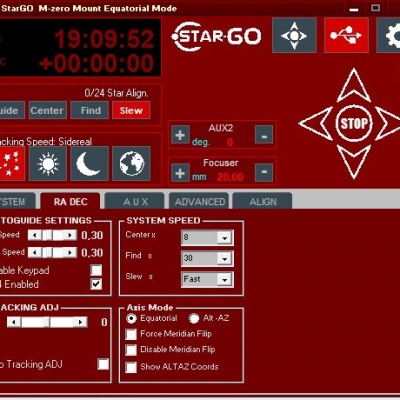Switch to the AUX tab
This screenshot has width=400, height=400.
click(135, 202)
